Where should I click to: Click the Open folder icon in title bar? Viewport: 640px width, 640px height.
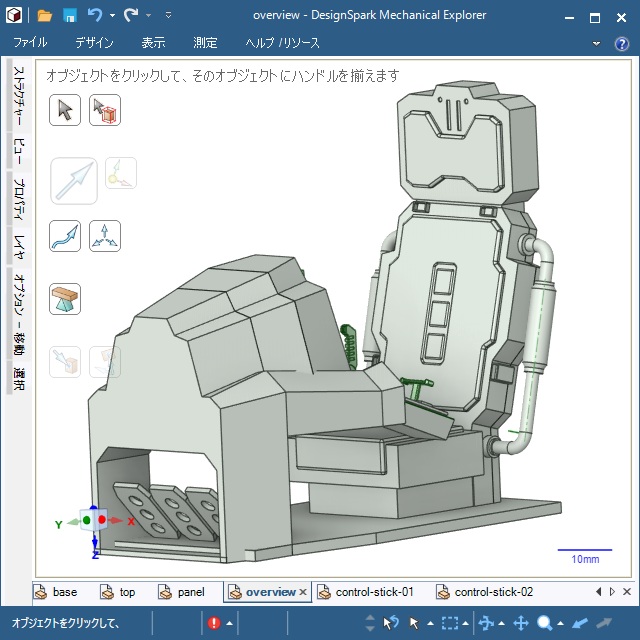point(45,15)
